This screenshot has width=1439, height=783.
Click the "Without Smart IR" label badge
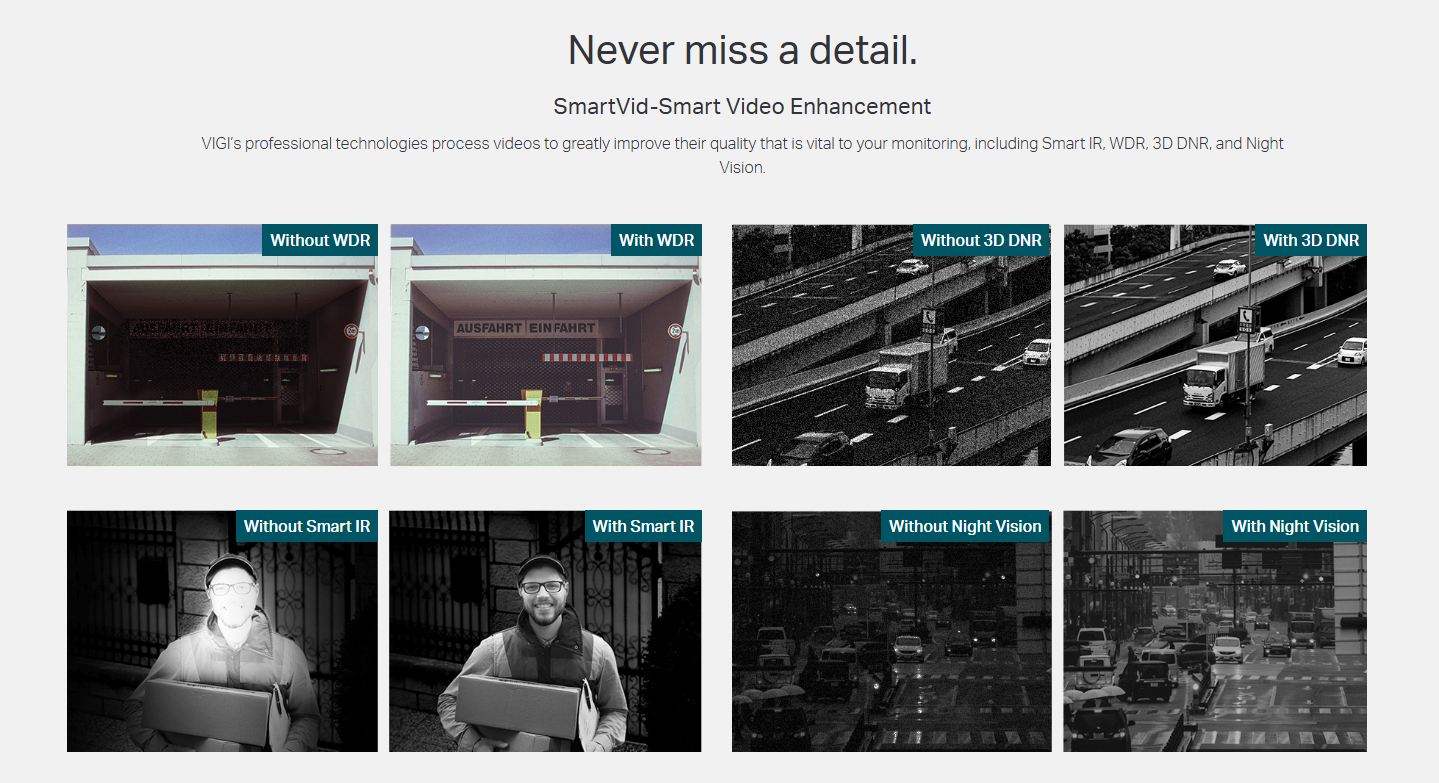307,526
